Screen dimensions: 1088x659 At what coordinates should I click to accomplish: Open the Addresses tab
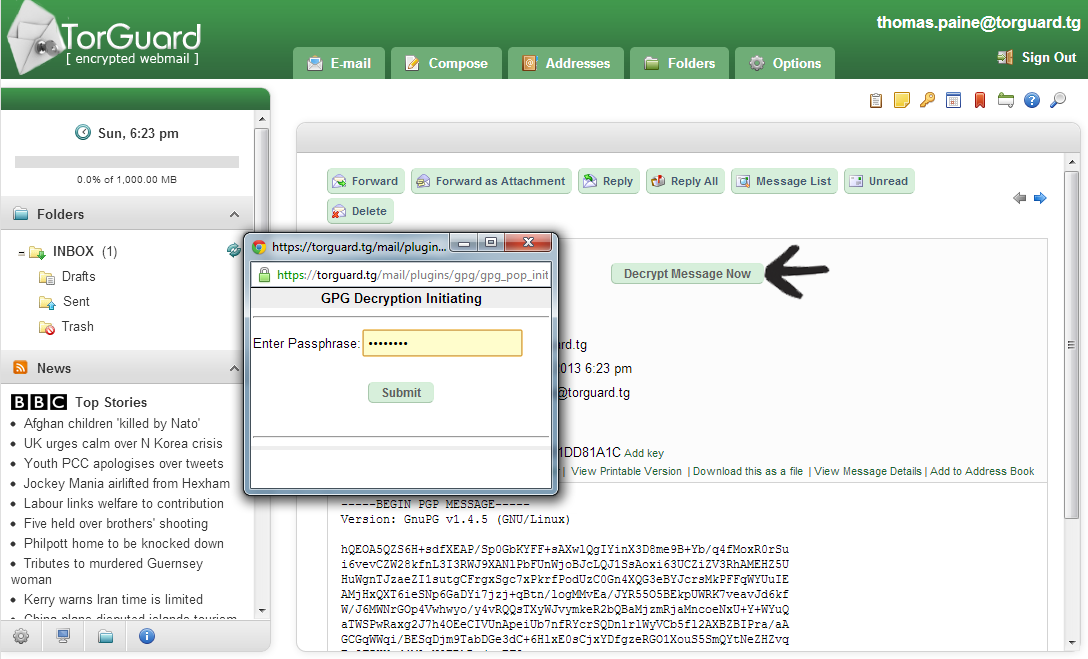click(x=566, y=63)
